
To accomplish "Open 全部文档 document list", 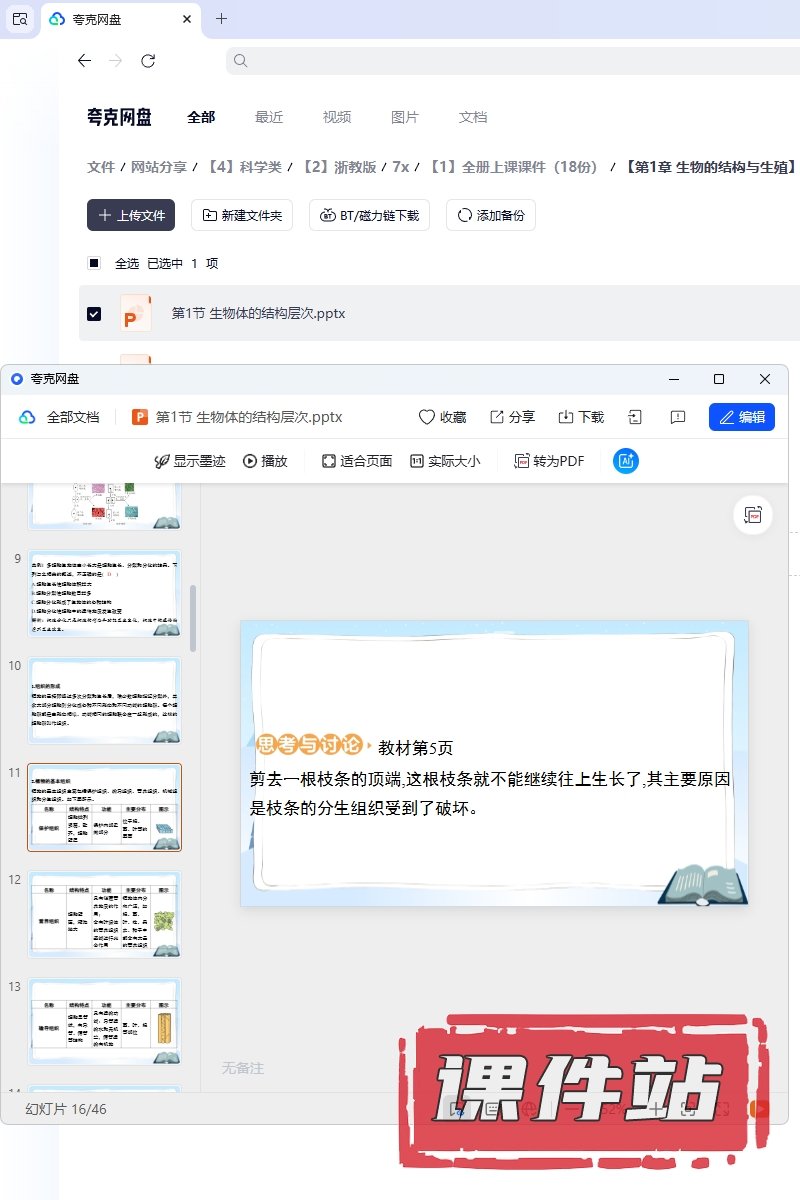I will pyautogui.click(x=60, y=417).
